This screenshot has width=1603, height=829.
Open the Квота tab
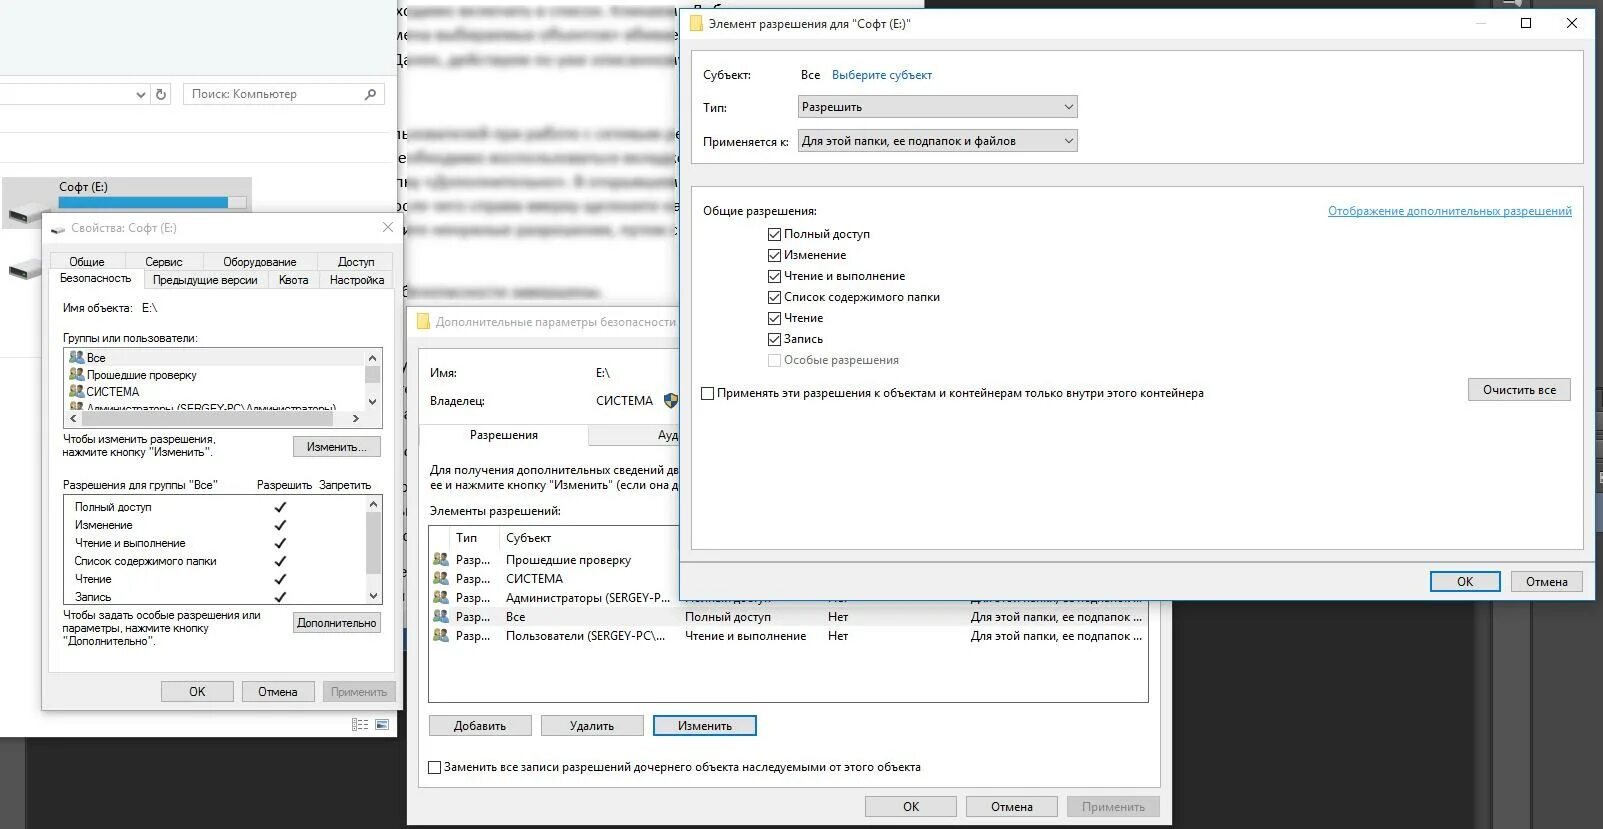[293, 280]
